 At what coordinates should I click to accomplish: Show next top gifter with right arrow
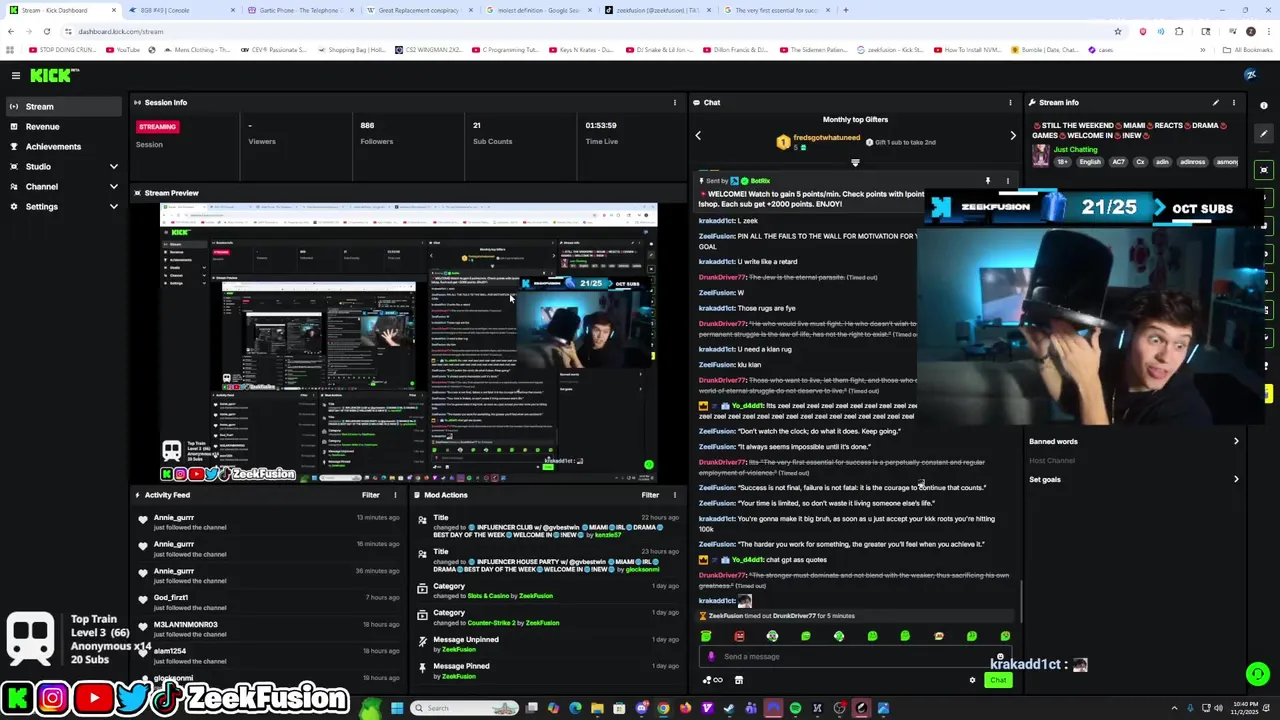click(x=1013, y=135)
